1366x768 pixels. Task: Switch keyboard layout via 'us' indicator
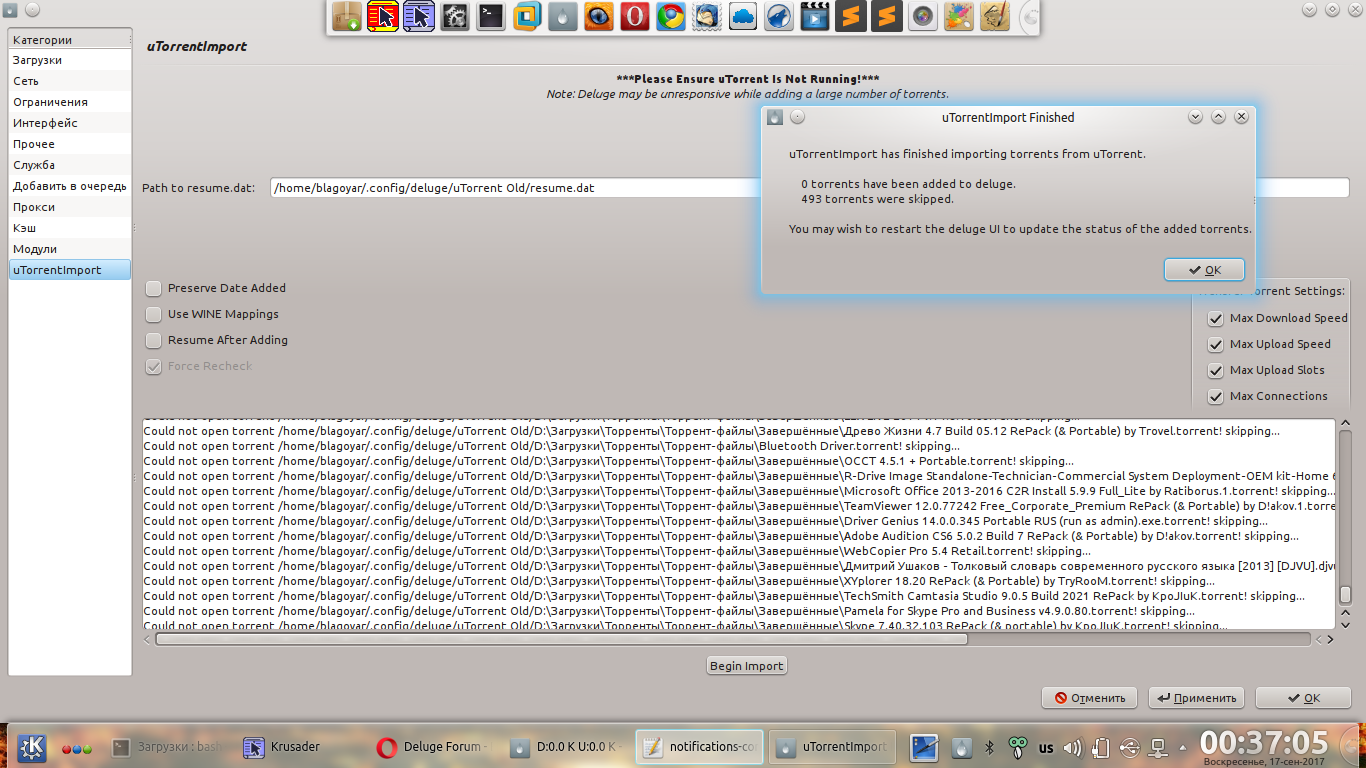[1046, 747]
